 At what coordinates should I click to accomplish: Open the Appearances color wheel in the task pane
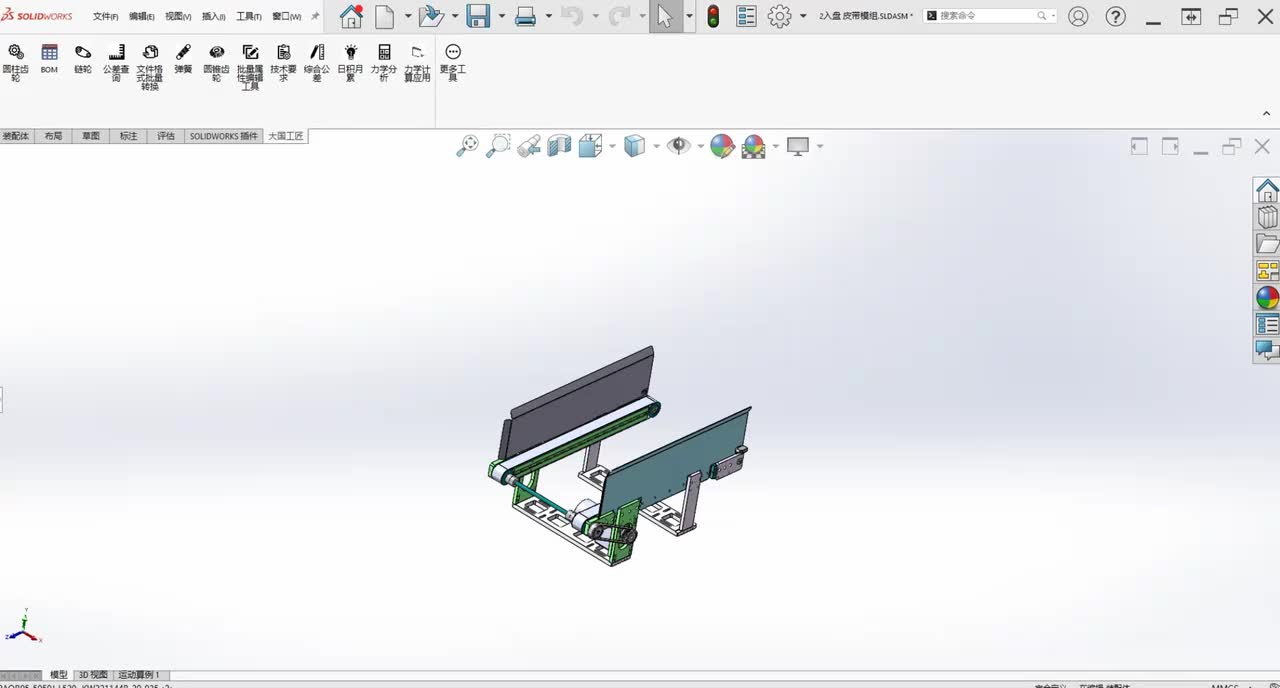pyautogui.click(x=1267, y=298)
